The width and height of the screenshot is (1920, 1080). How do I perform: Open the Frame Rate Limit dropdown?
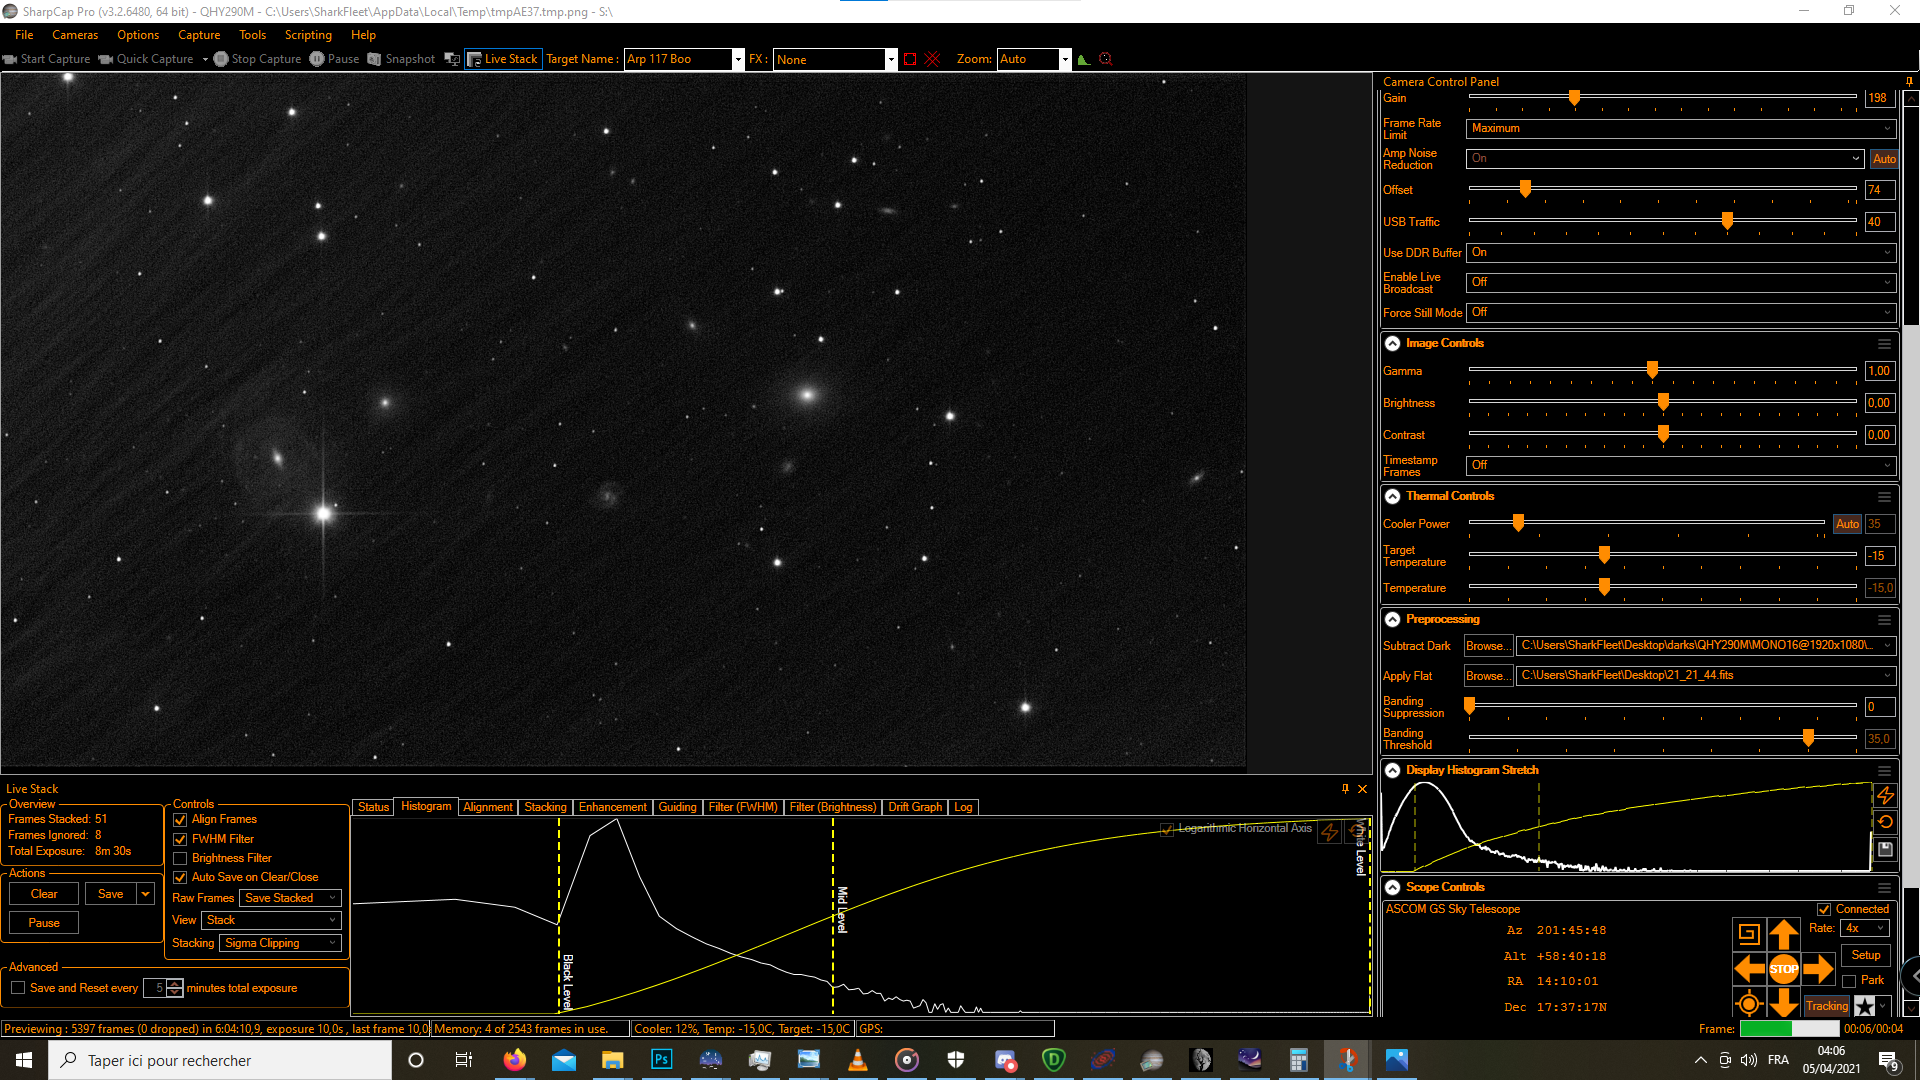[x=1680, y=128]
